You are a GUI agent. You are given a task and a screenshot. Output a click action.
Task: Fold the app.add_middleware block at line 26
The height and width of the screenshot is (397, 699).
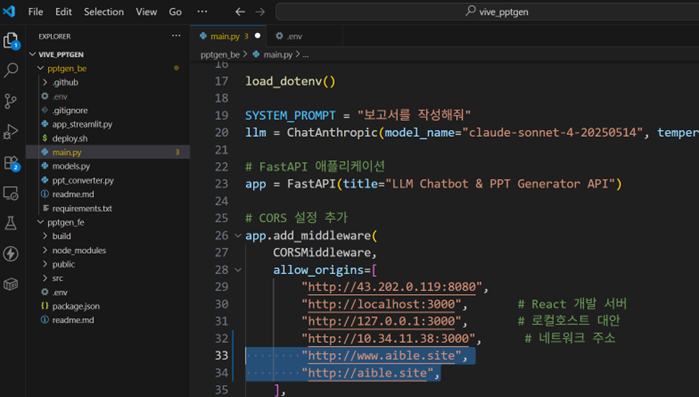(238, 236)
